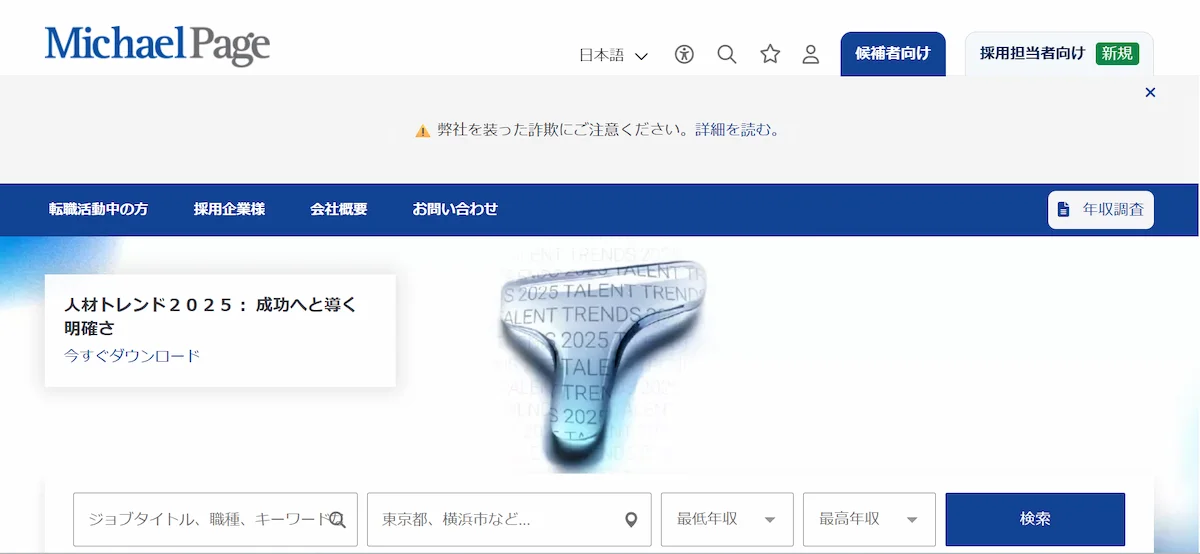Image resolution: width=1200 pixels, height=554 pixels.
Task: Open the 採用企業様 menu
Action: tap(229, 209)
